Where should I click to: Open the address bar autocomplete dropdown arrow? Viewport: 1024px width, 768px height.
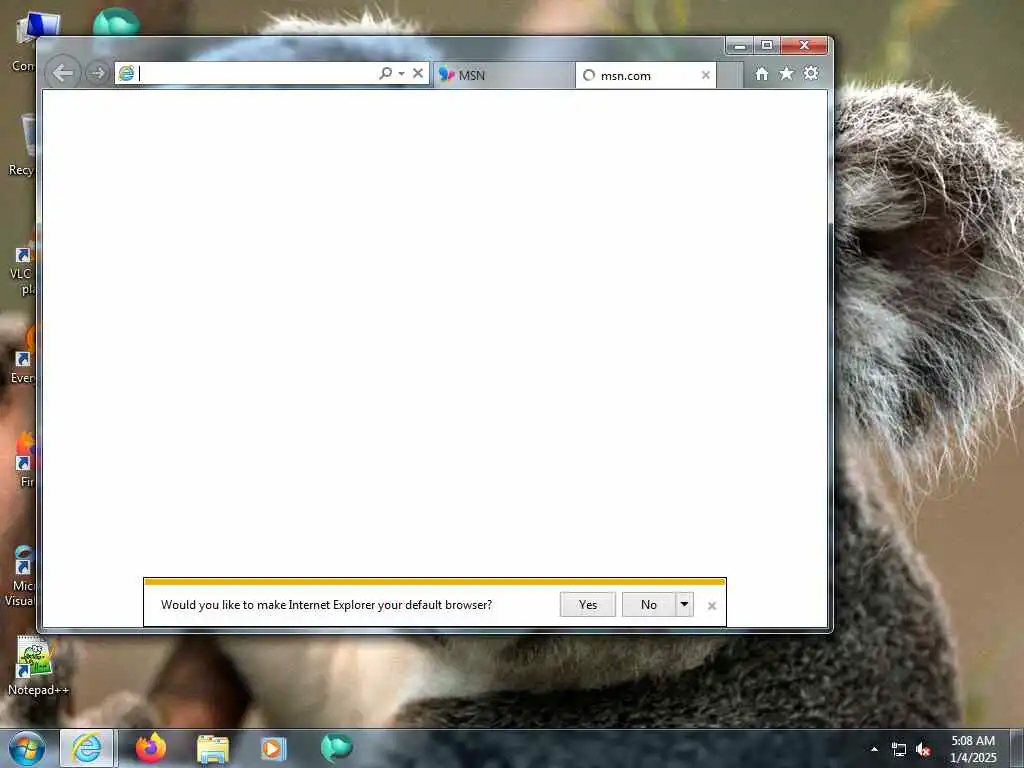coord(401,74)
